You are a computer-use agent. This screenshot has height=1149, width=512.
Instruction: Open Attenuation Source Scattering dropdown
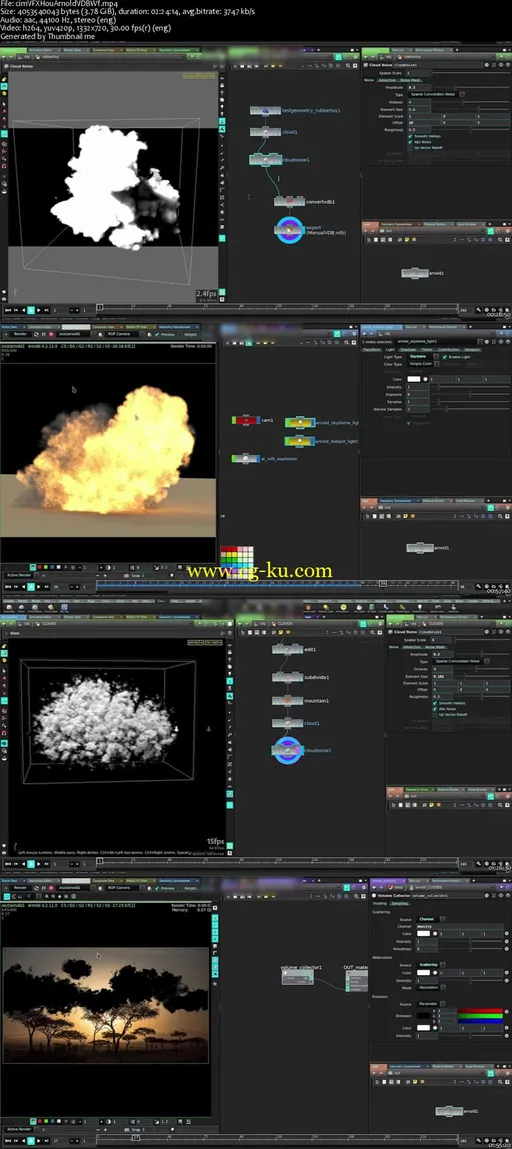[429, 965]
